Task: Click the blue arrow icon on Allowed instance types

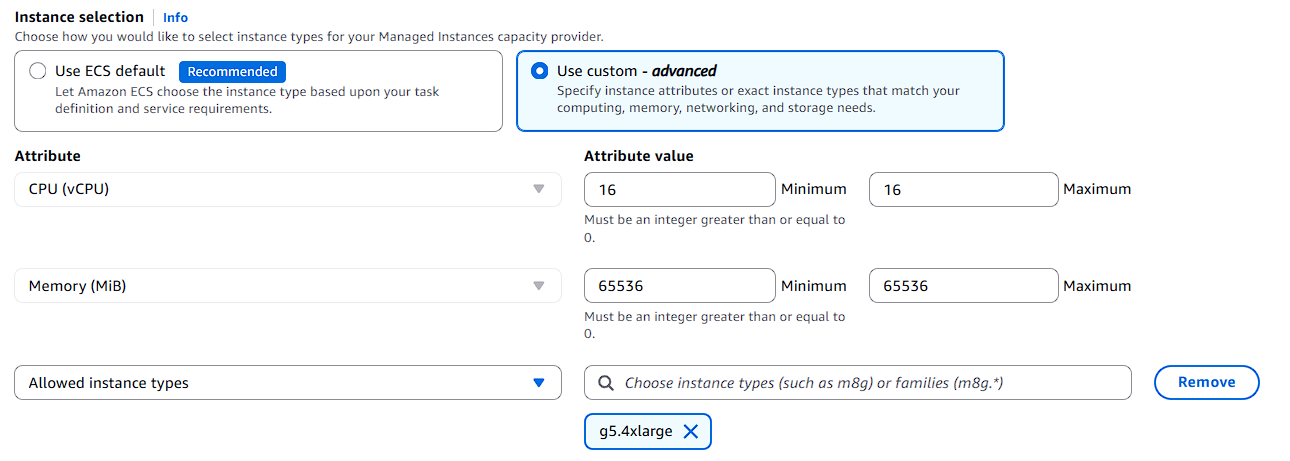Action: tap(539, 383)
